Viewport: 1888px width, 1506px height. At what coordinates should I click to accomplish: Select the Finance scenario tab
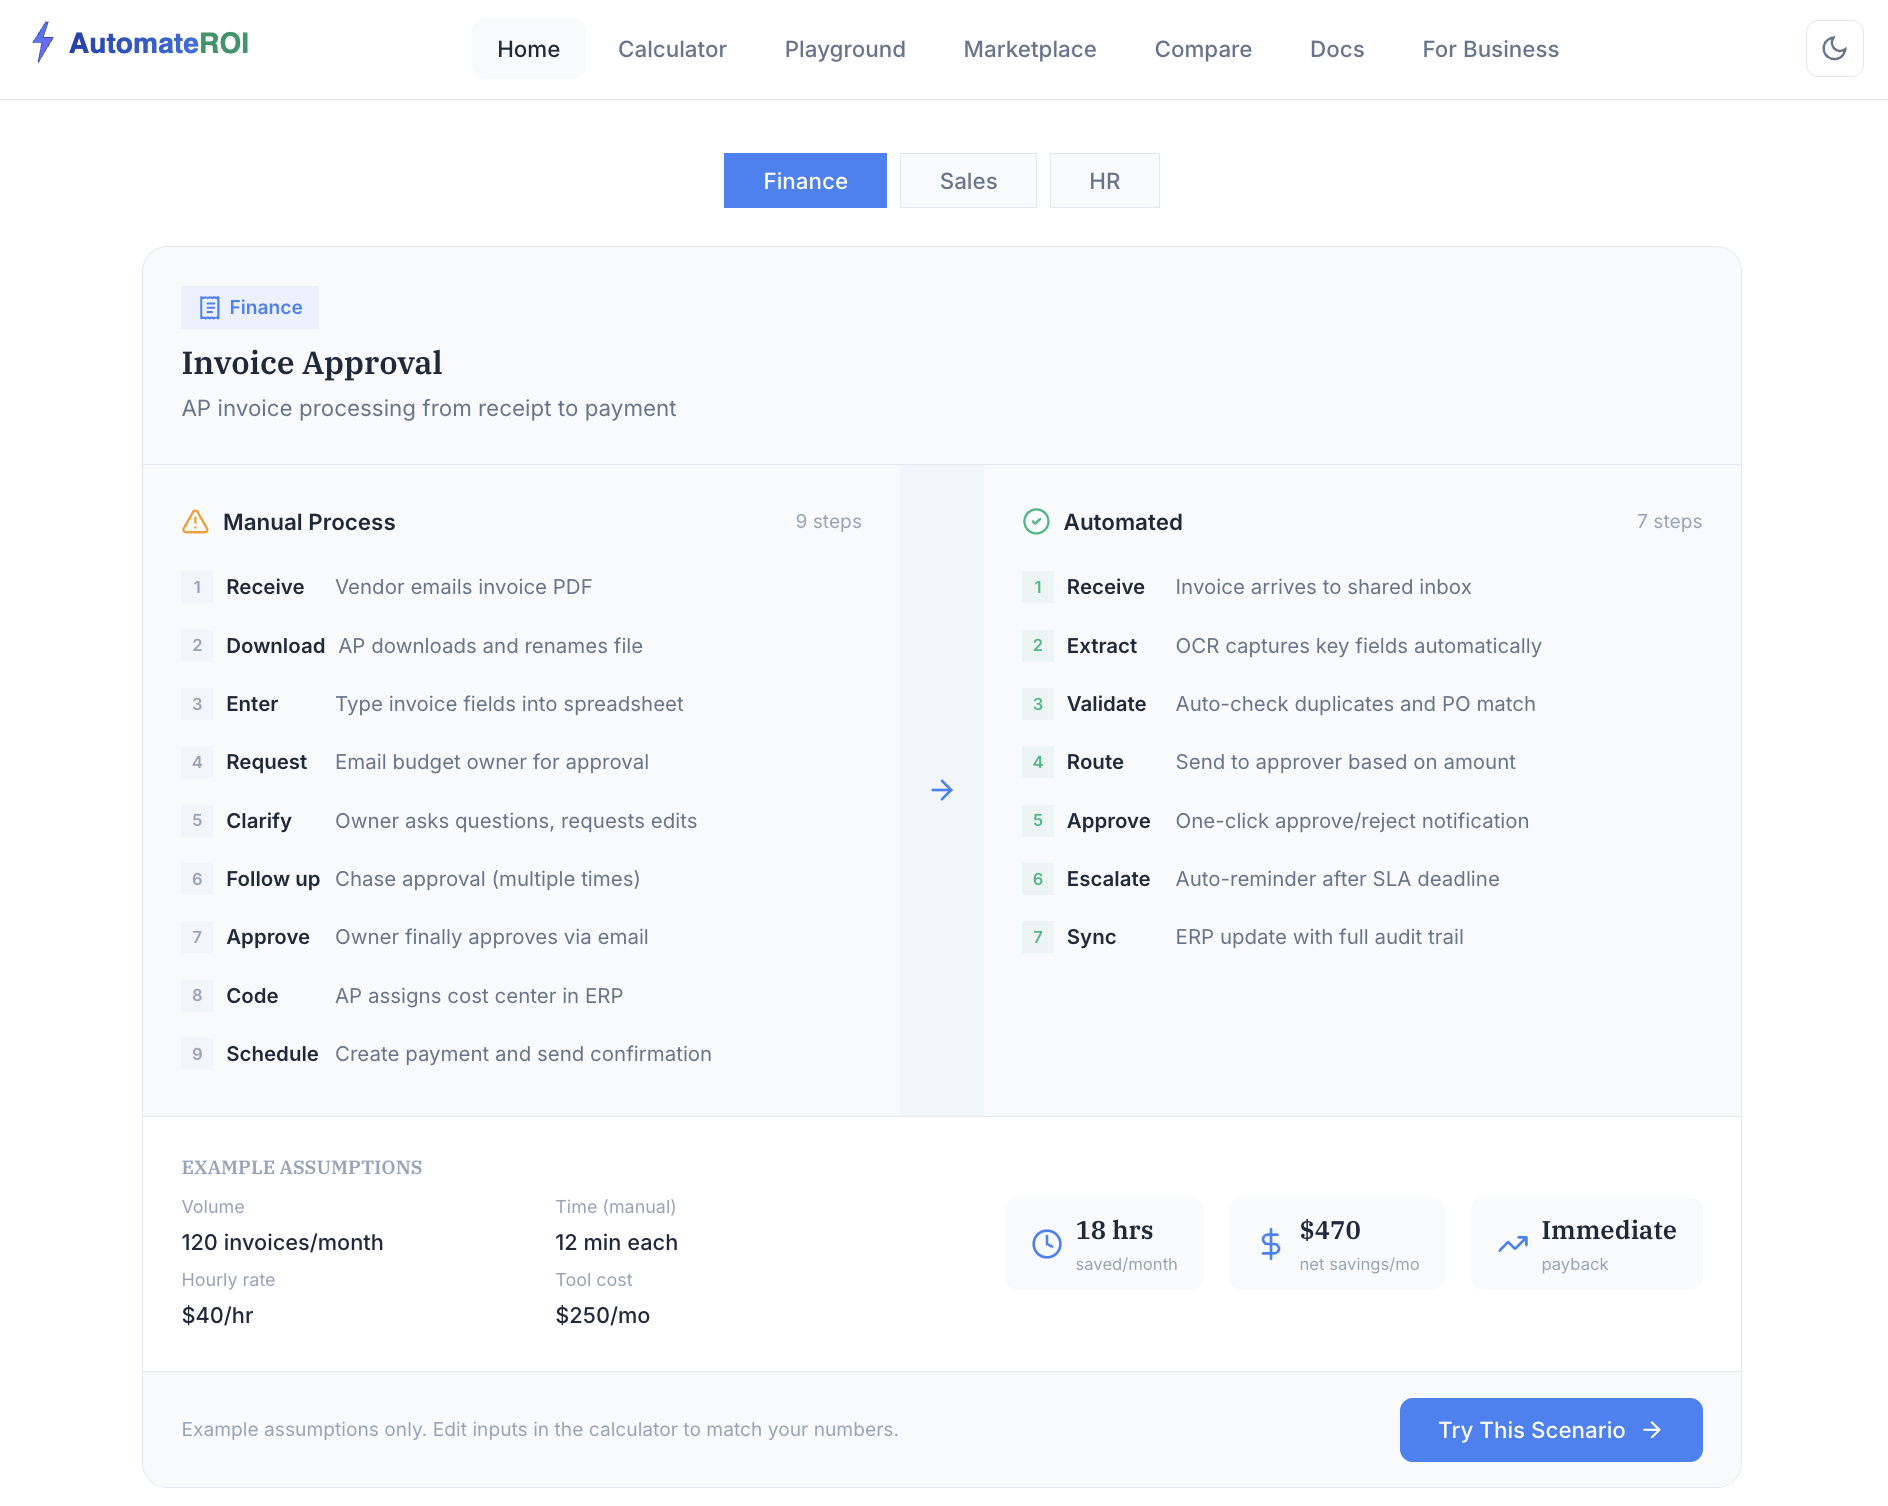[805, 181]
